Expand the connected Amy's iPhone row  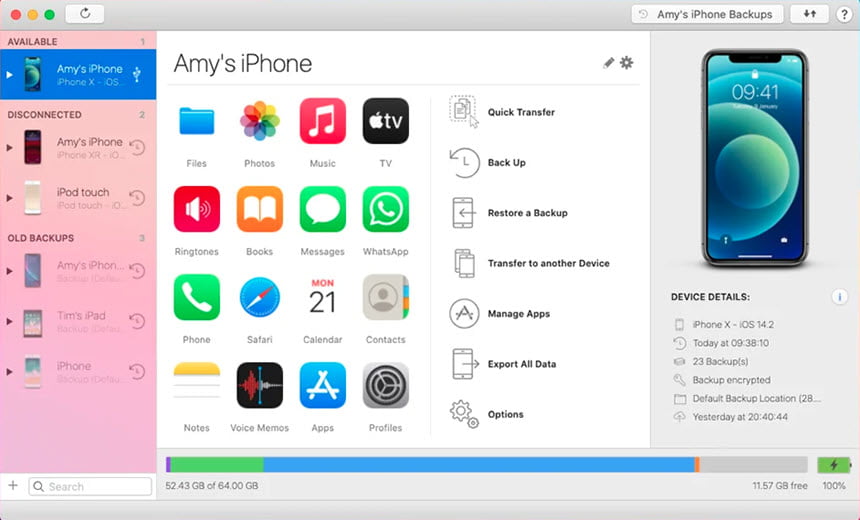pyautogui.click(x=9, y=75)
